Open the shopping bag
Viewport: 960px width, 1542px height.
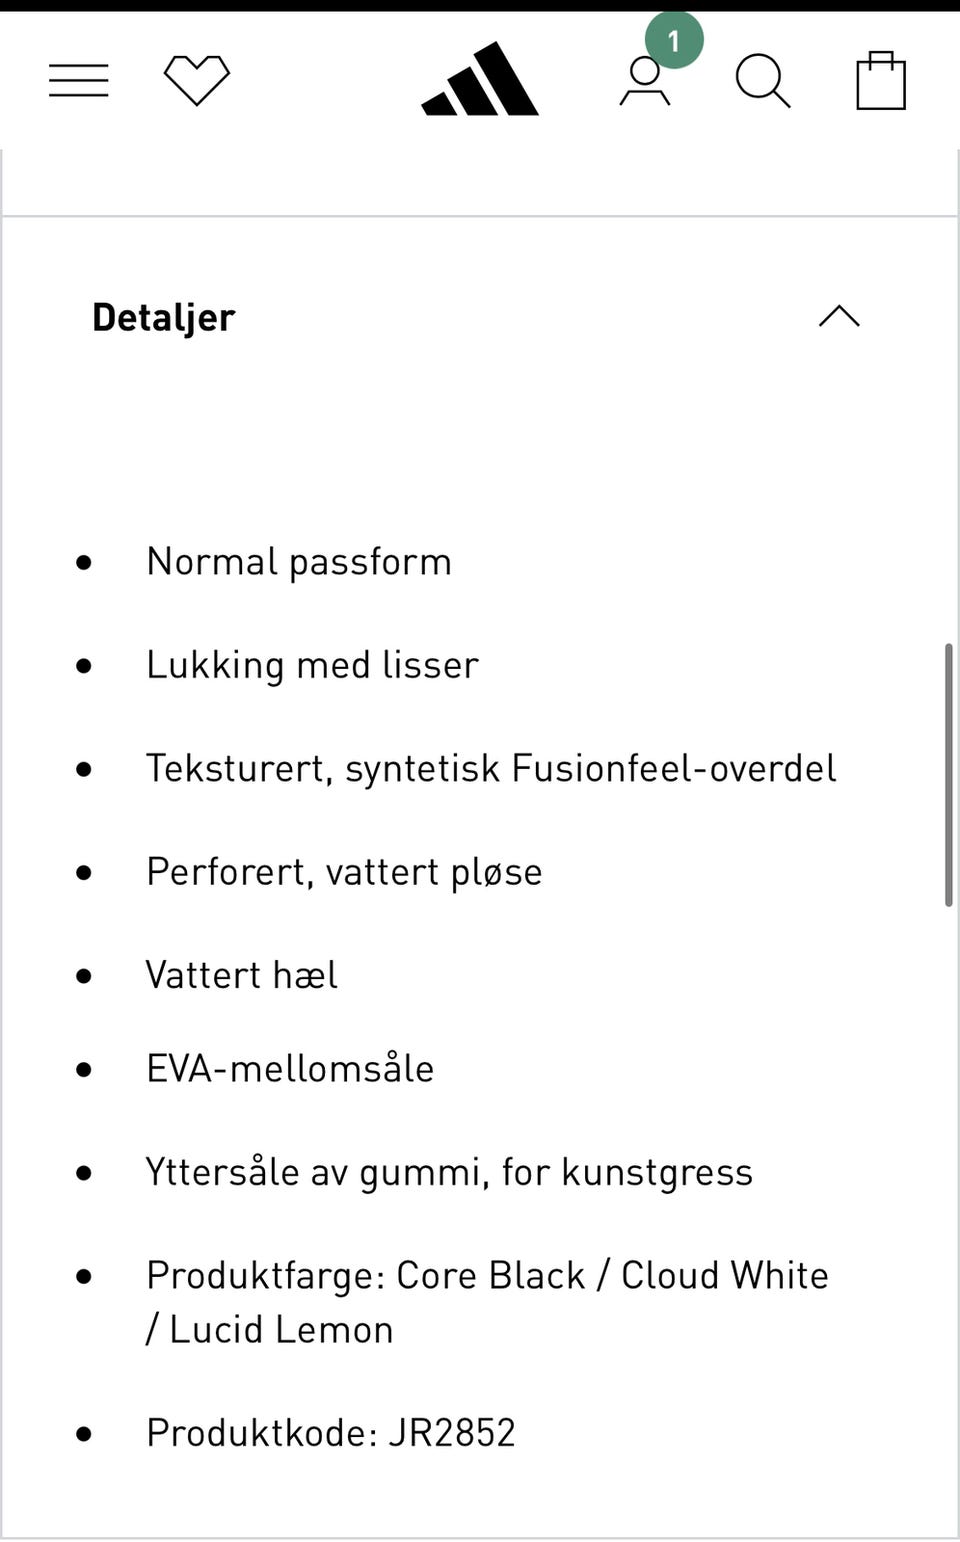(881, 81)
